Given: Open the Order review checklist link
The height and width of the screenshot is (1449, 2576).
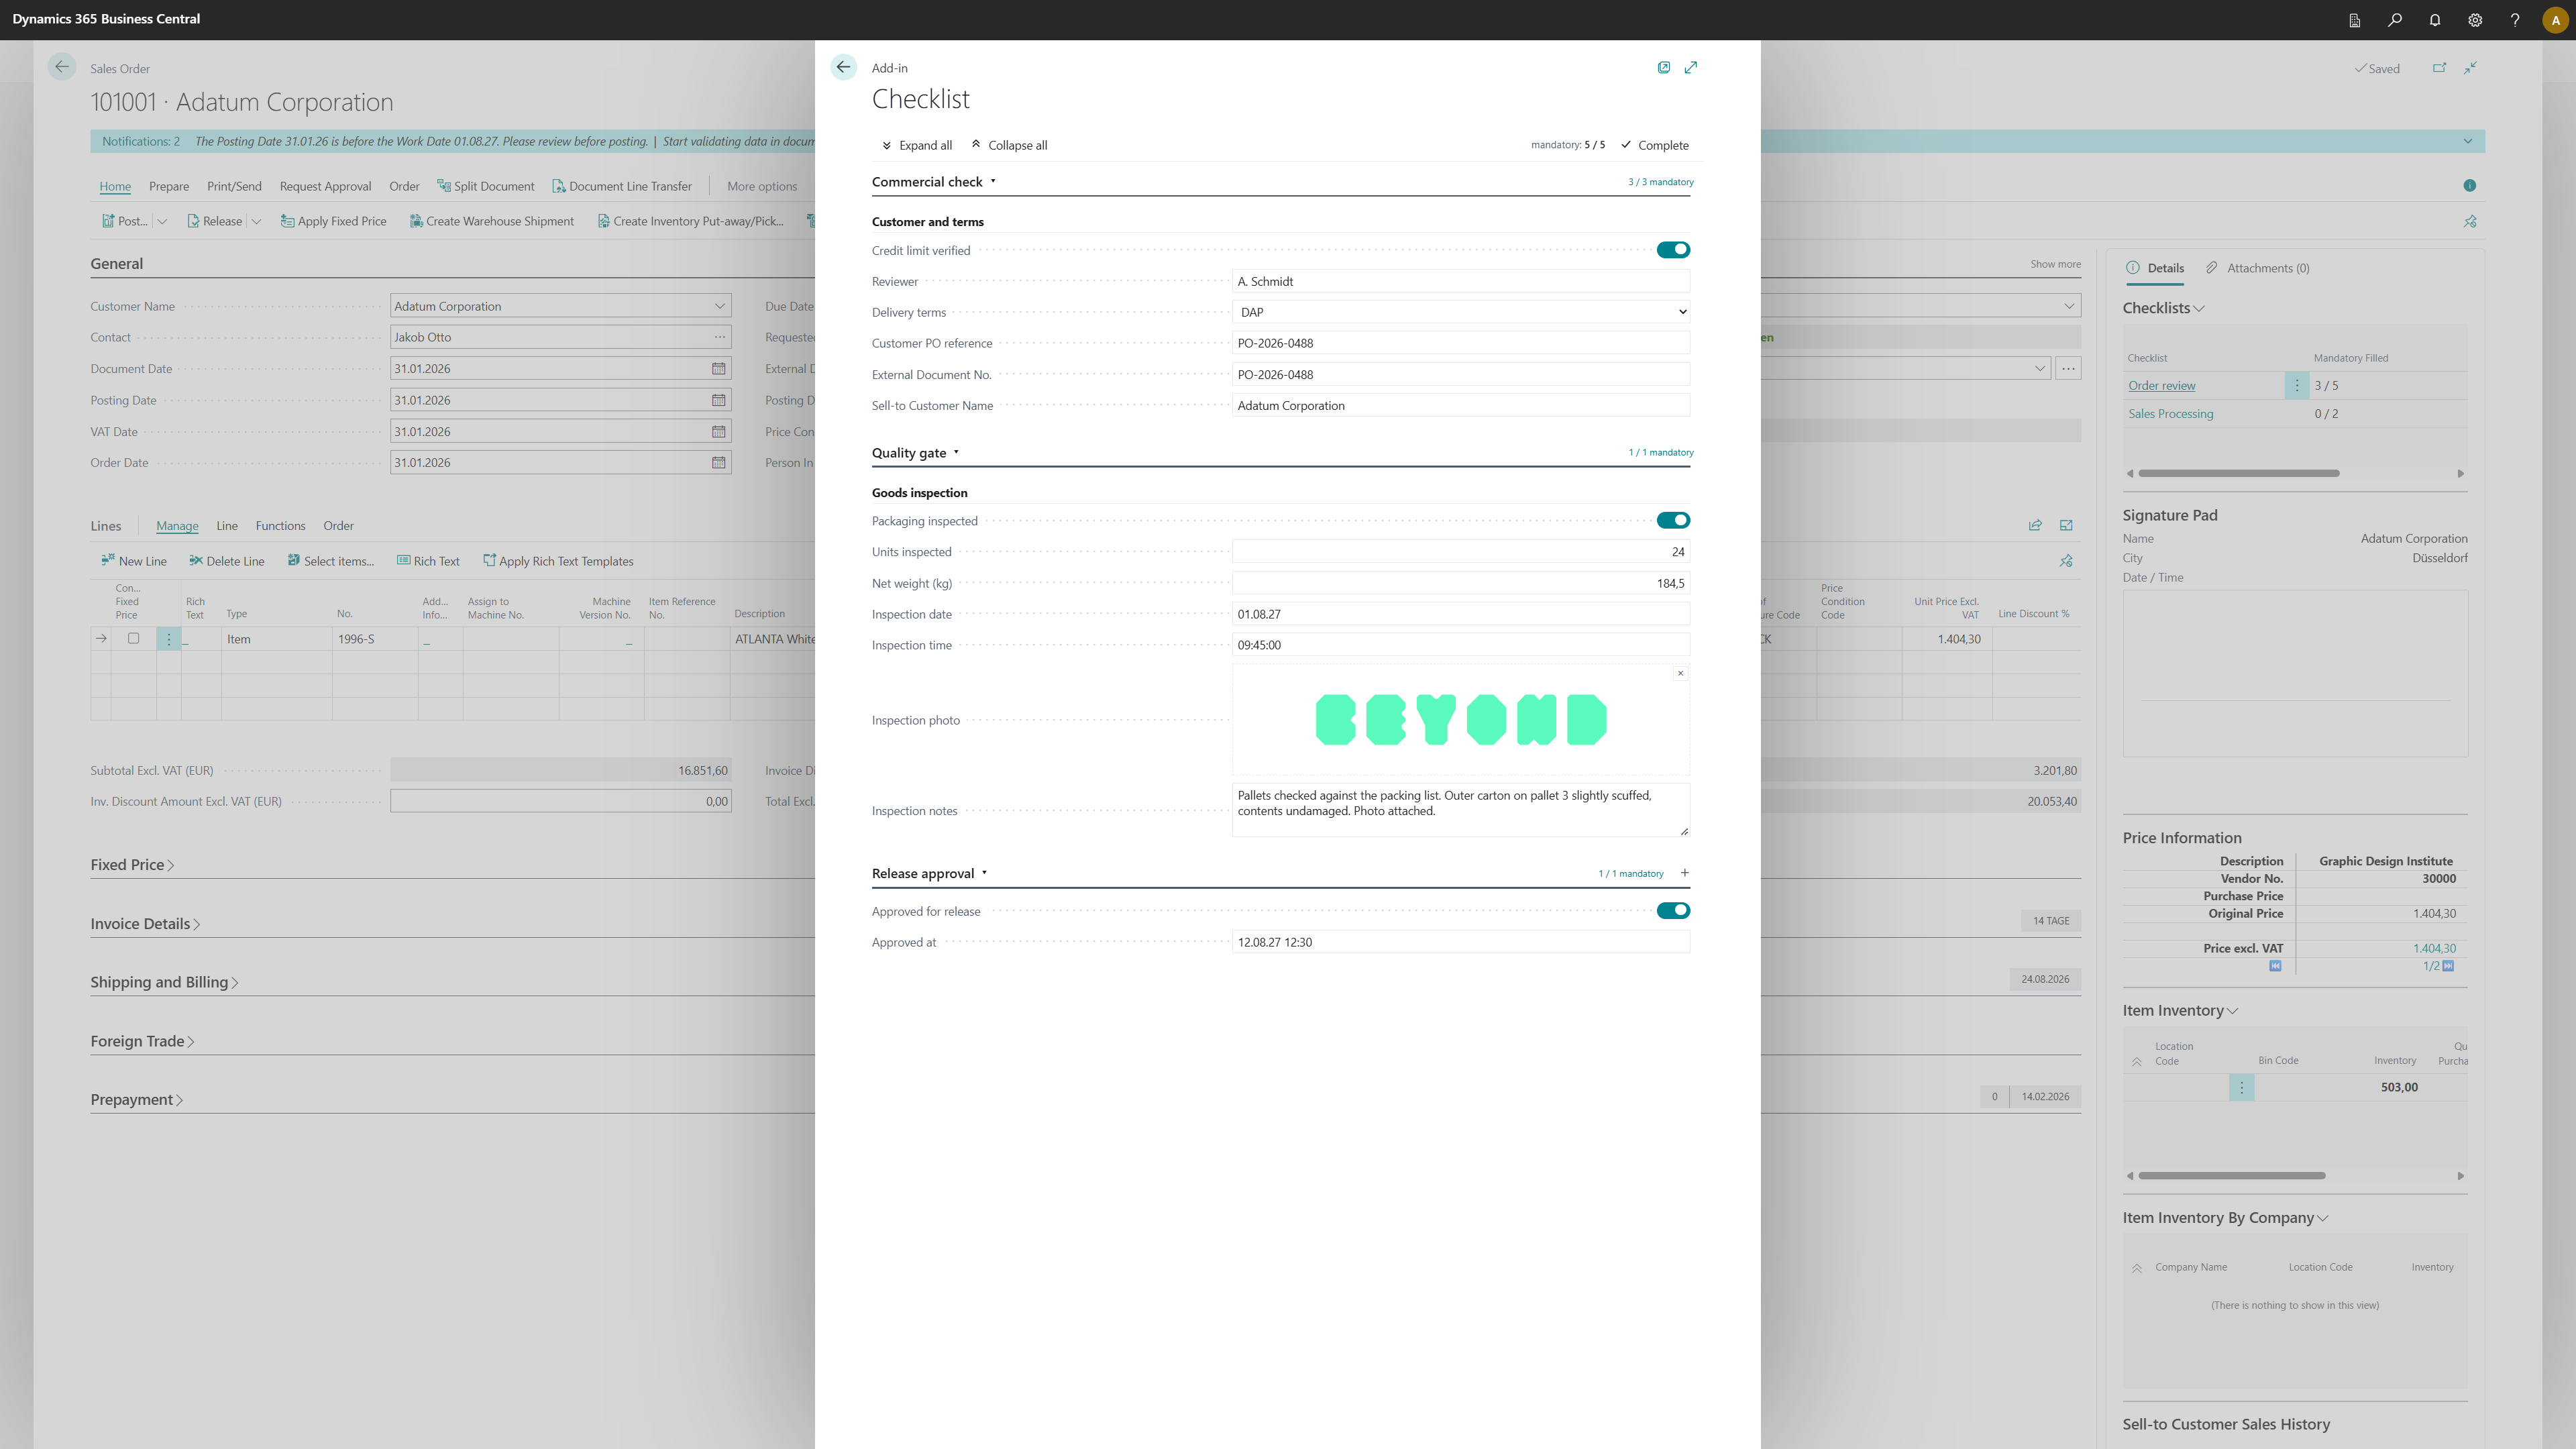Looking at the screenshot, I should point(2161,385).
